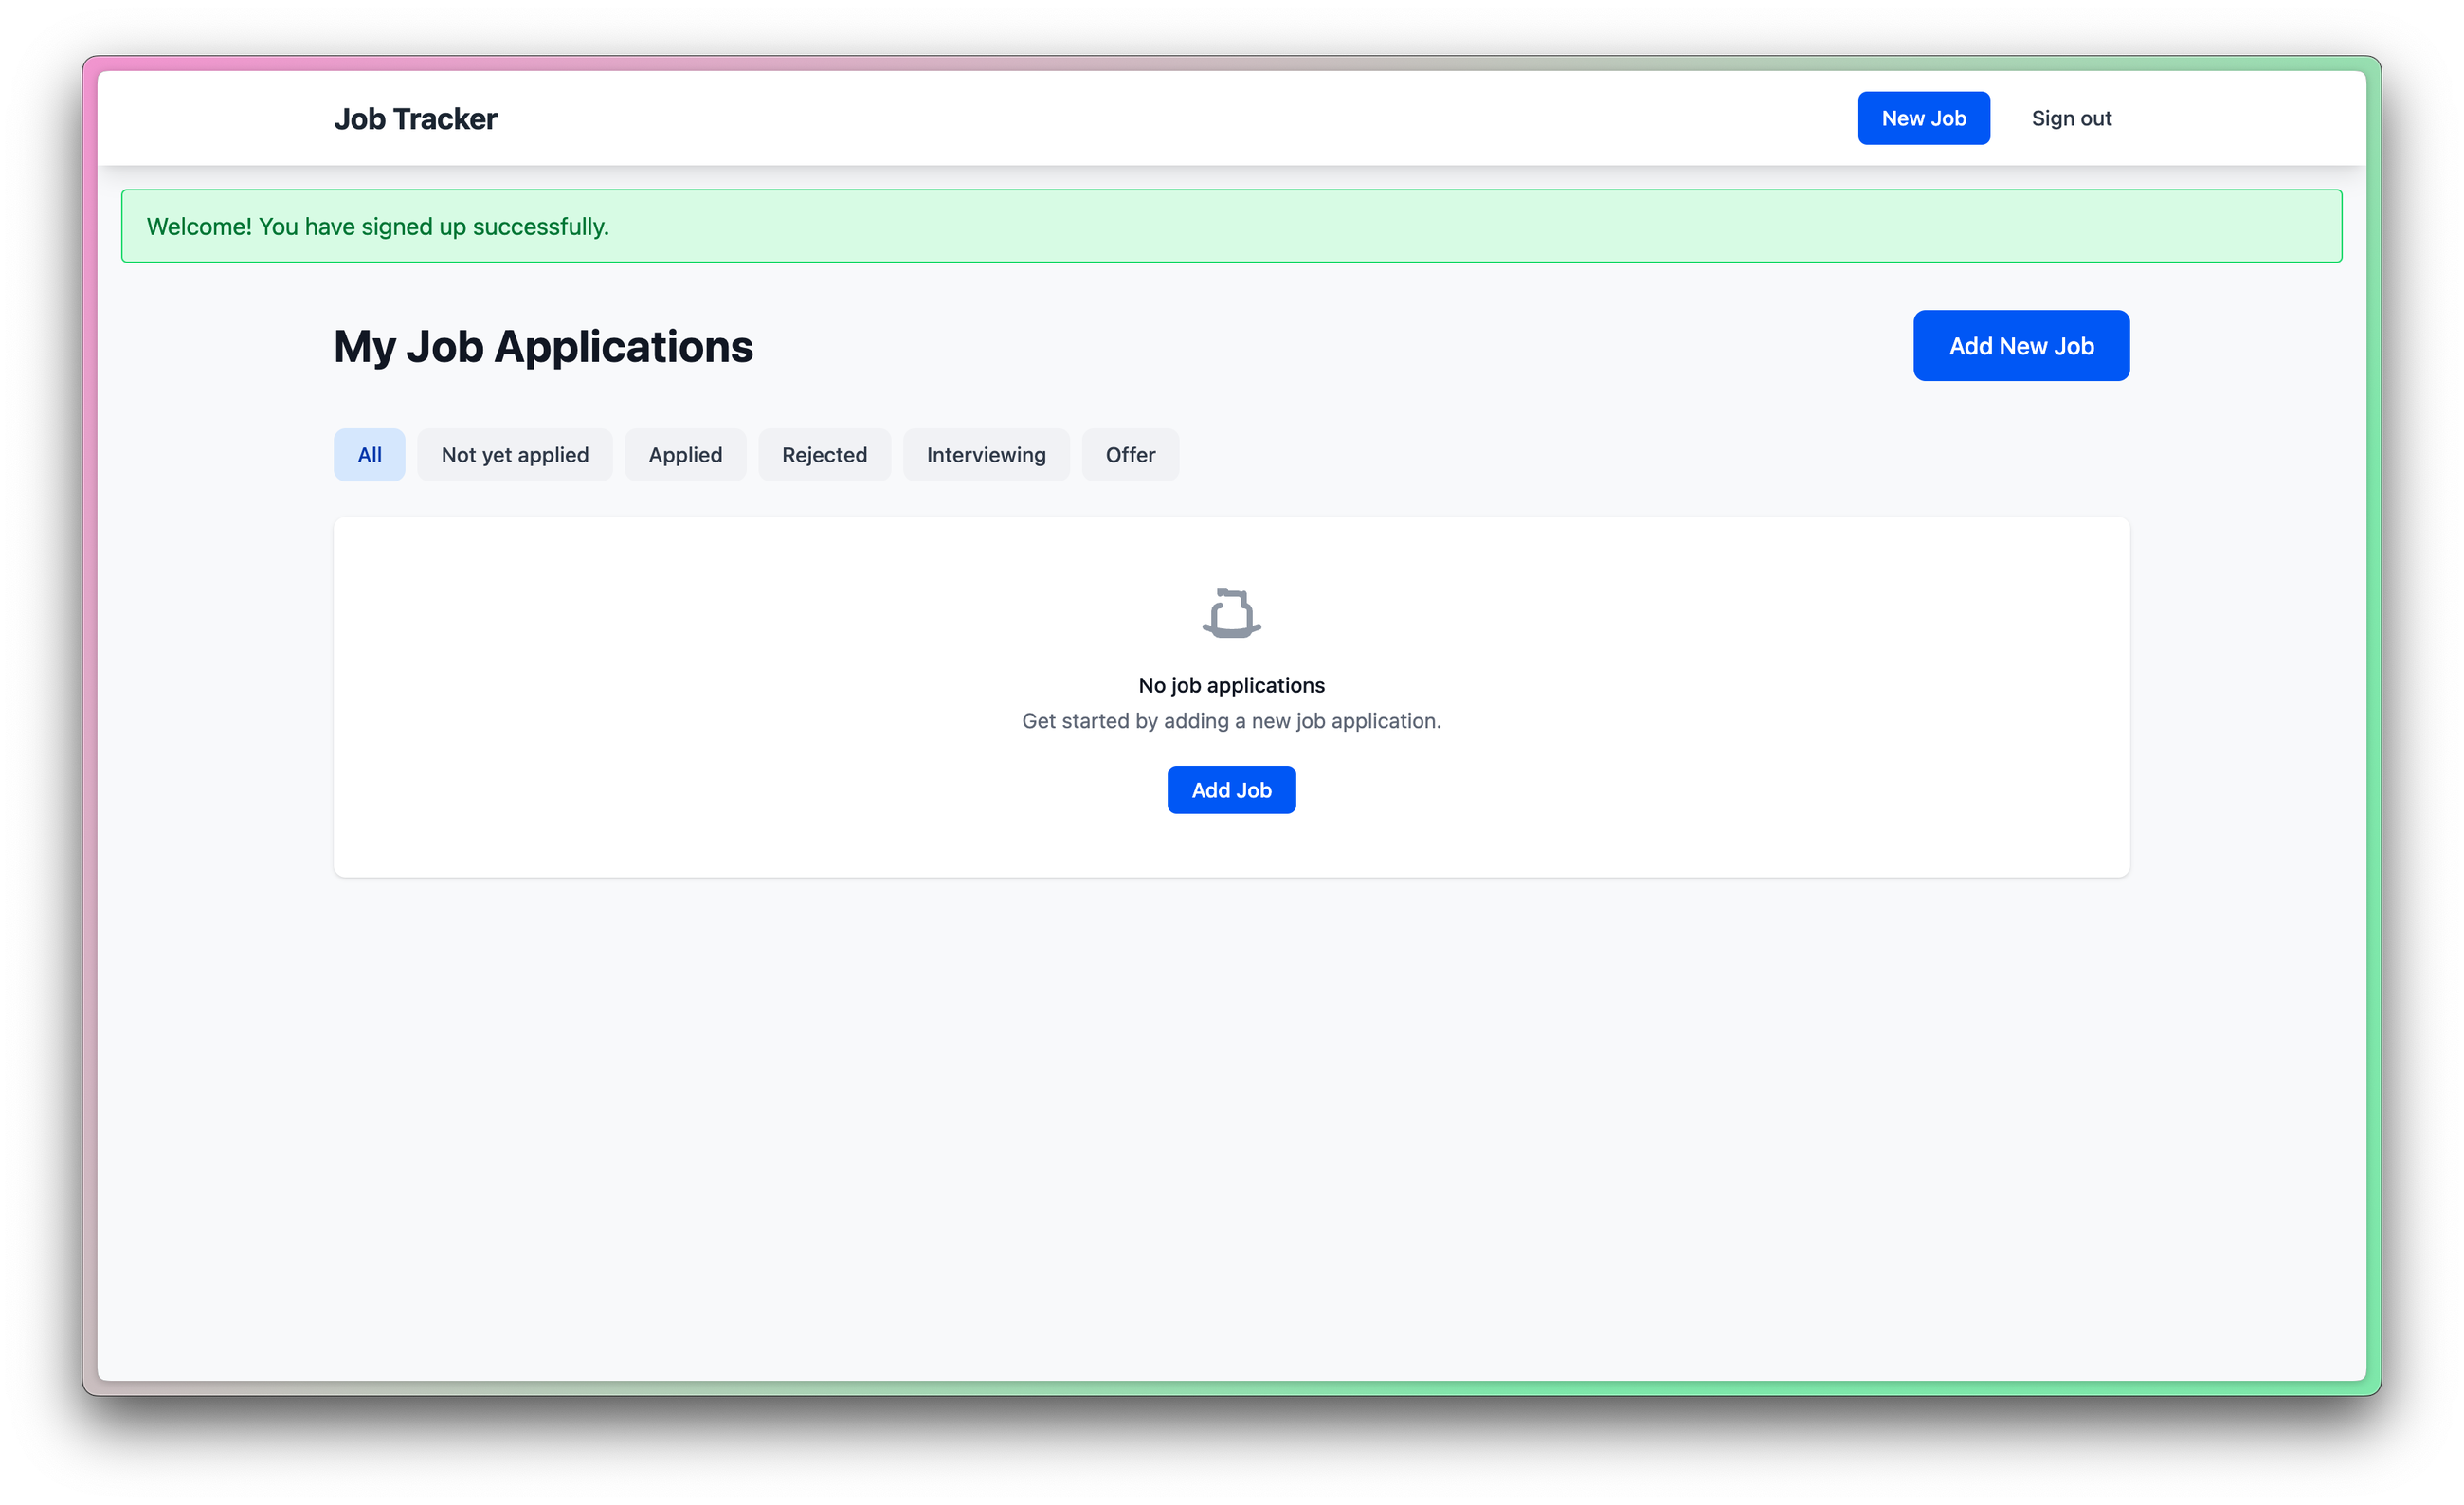This screenshot has width=2464, height=1505.
Task: Show only Rejected applications
Action: coord(824,455)
